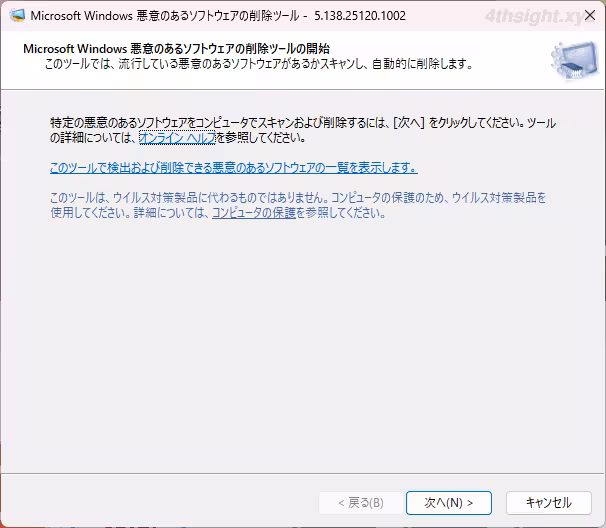Click the instruction paragraph mentioning [次へ]
Image resolution: width=606 pixels, height=528 pixels.
click(x=300, y=123)
